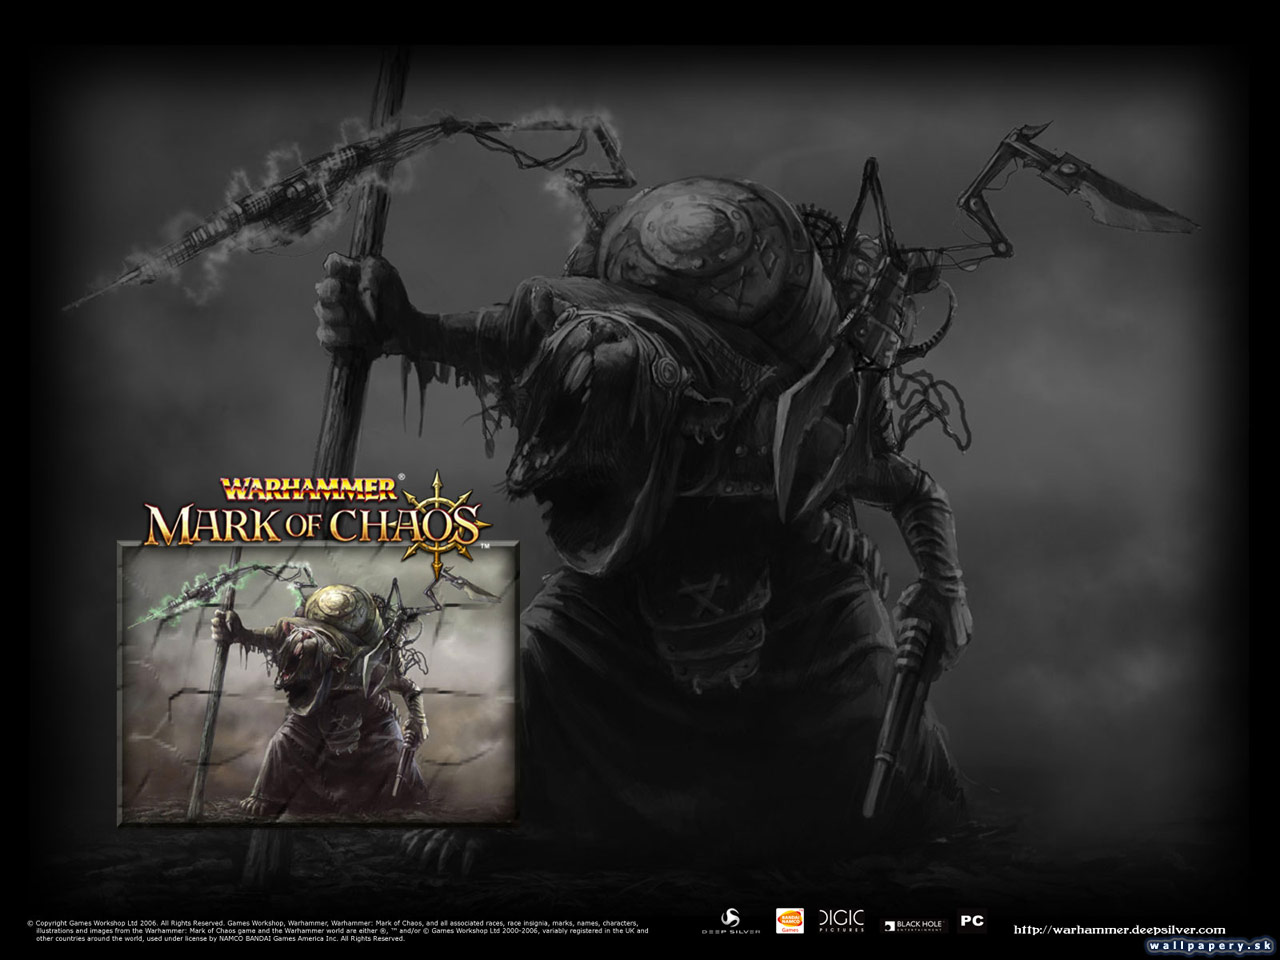Click the eight-pointed Chaos star emblem

pyautogui.click(x=438, y=522)
